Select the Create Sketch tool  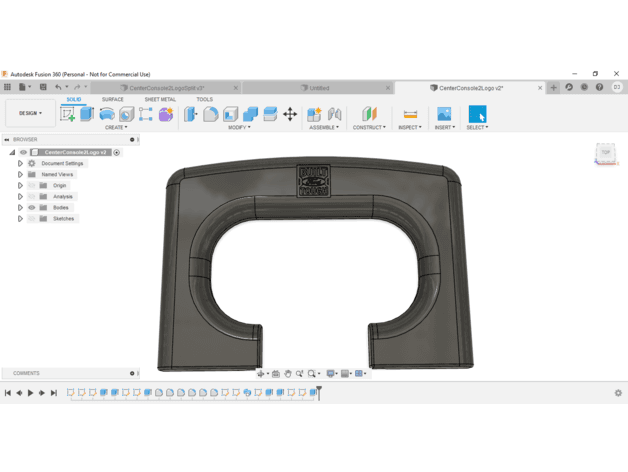pos(68,114)
